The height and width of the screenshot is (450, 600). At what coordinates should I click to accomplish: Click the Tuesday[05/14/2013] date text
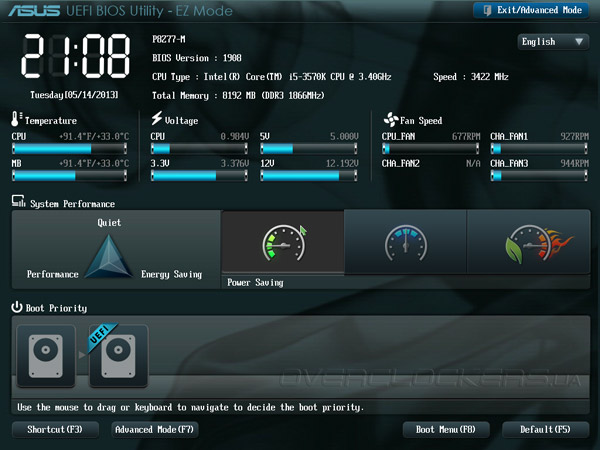pos(74,95)
